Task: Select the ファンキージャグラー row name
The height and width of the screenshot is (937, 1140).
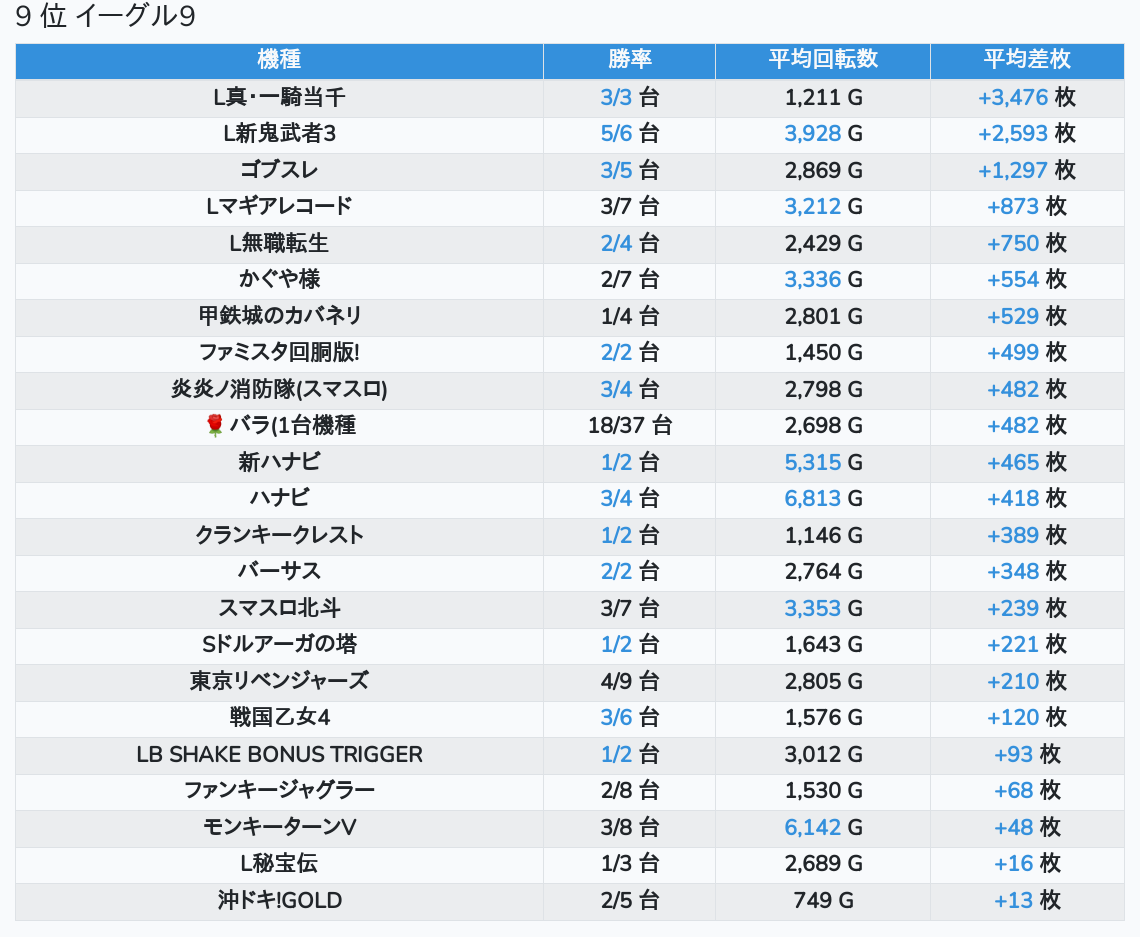Action: click(x=279, y=790)
